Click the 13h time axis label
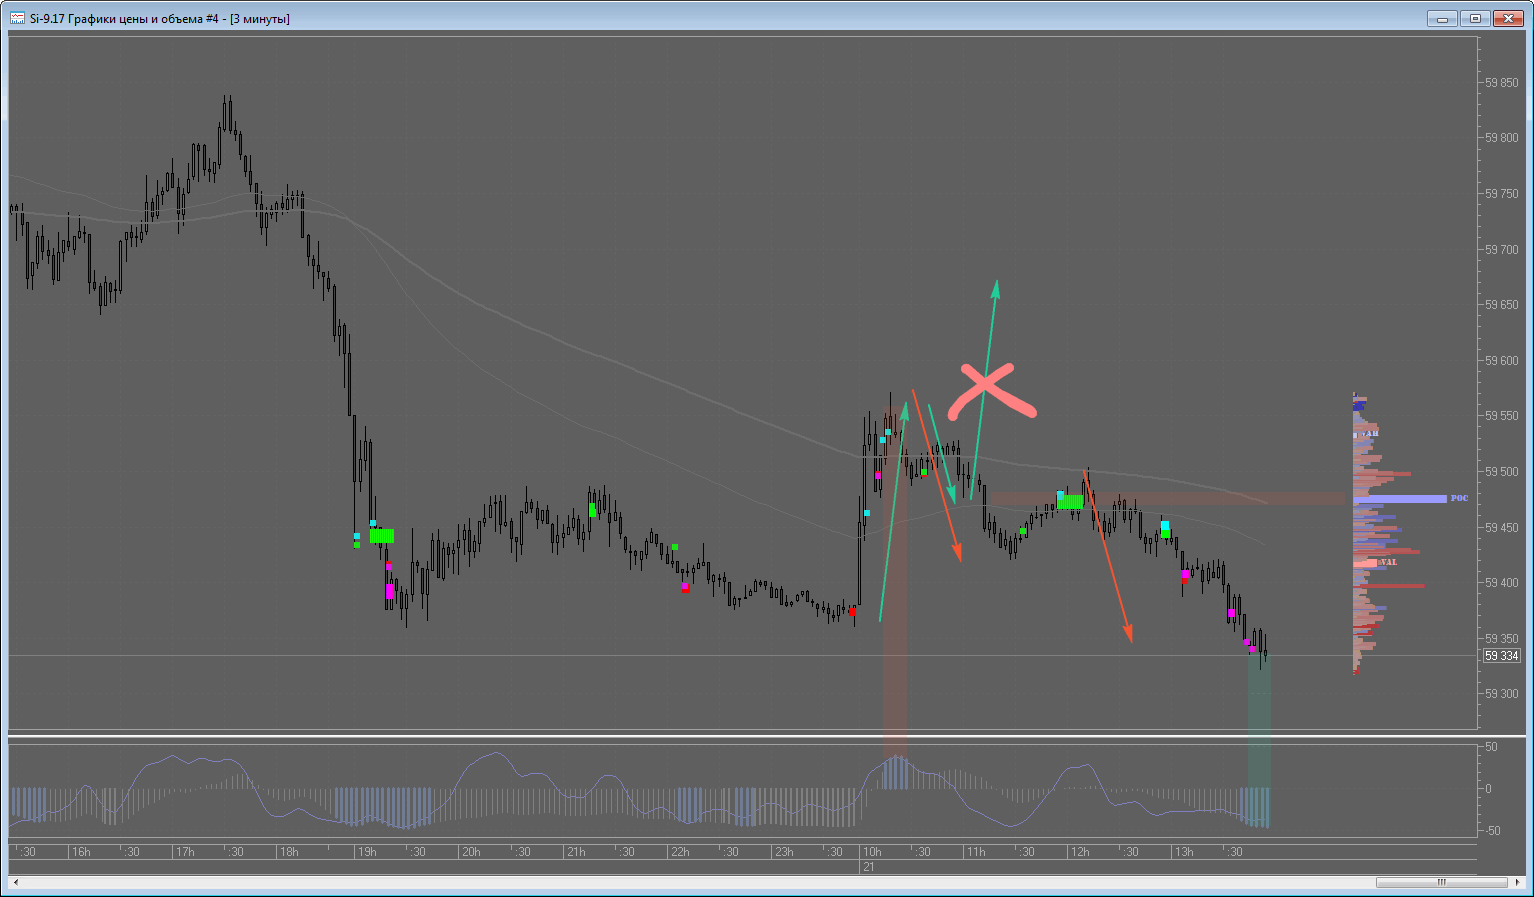This screenshot has width=1534, height=897. tap(1184, 852)
